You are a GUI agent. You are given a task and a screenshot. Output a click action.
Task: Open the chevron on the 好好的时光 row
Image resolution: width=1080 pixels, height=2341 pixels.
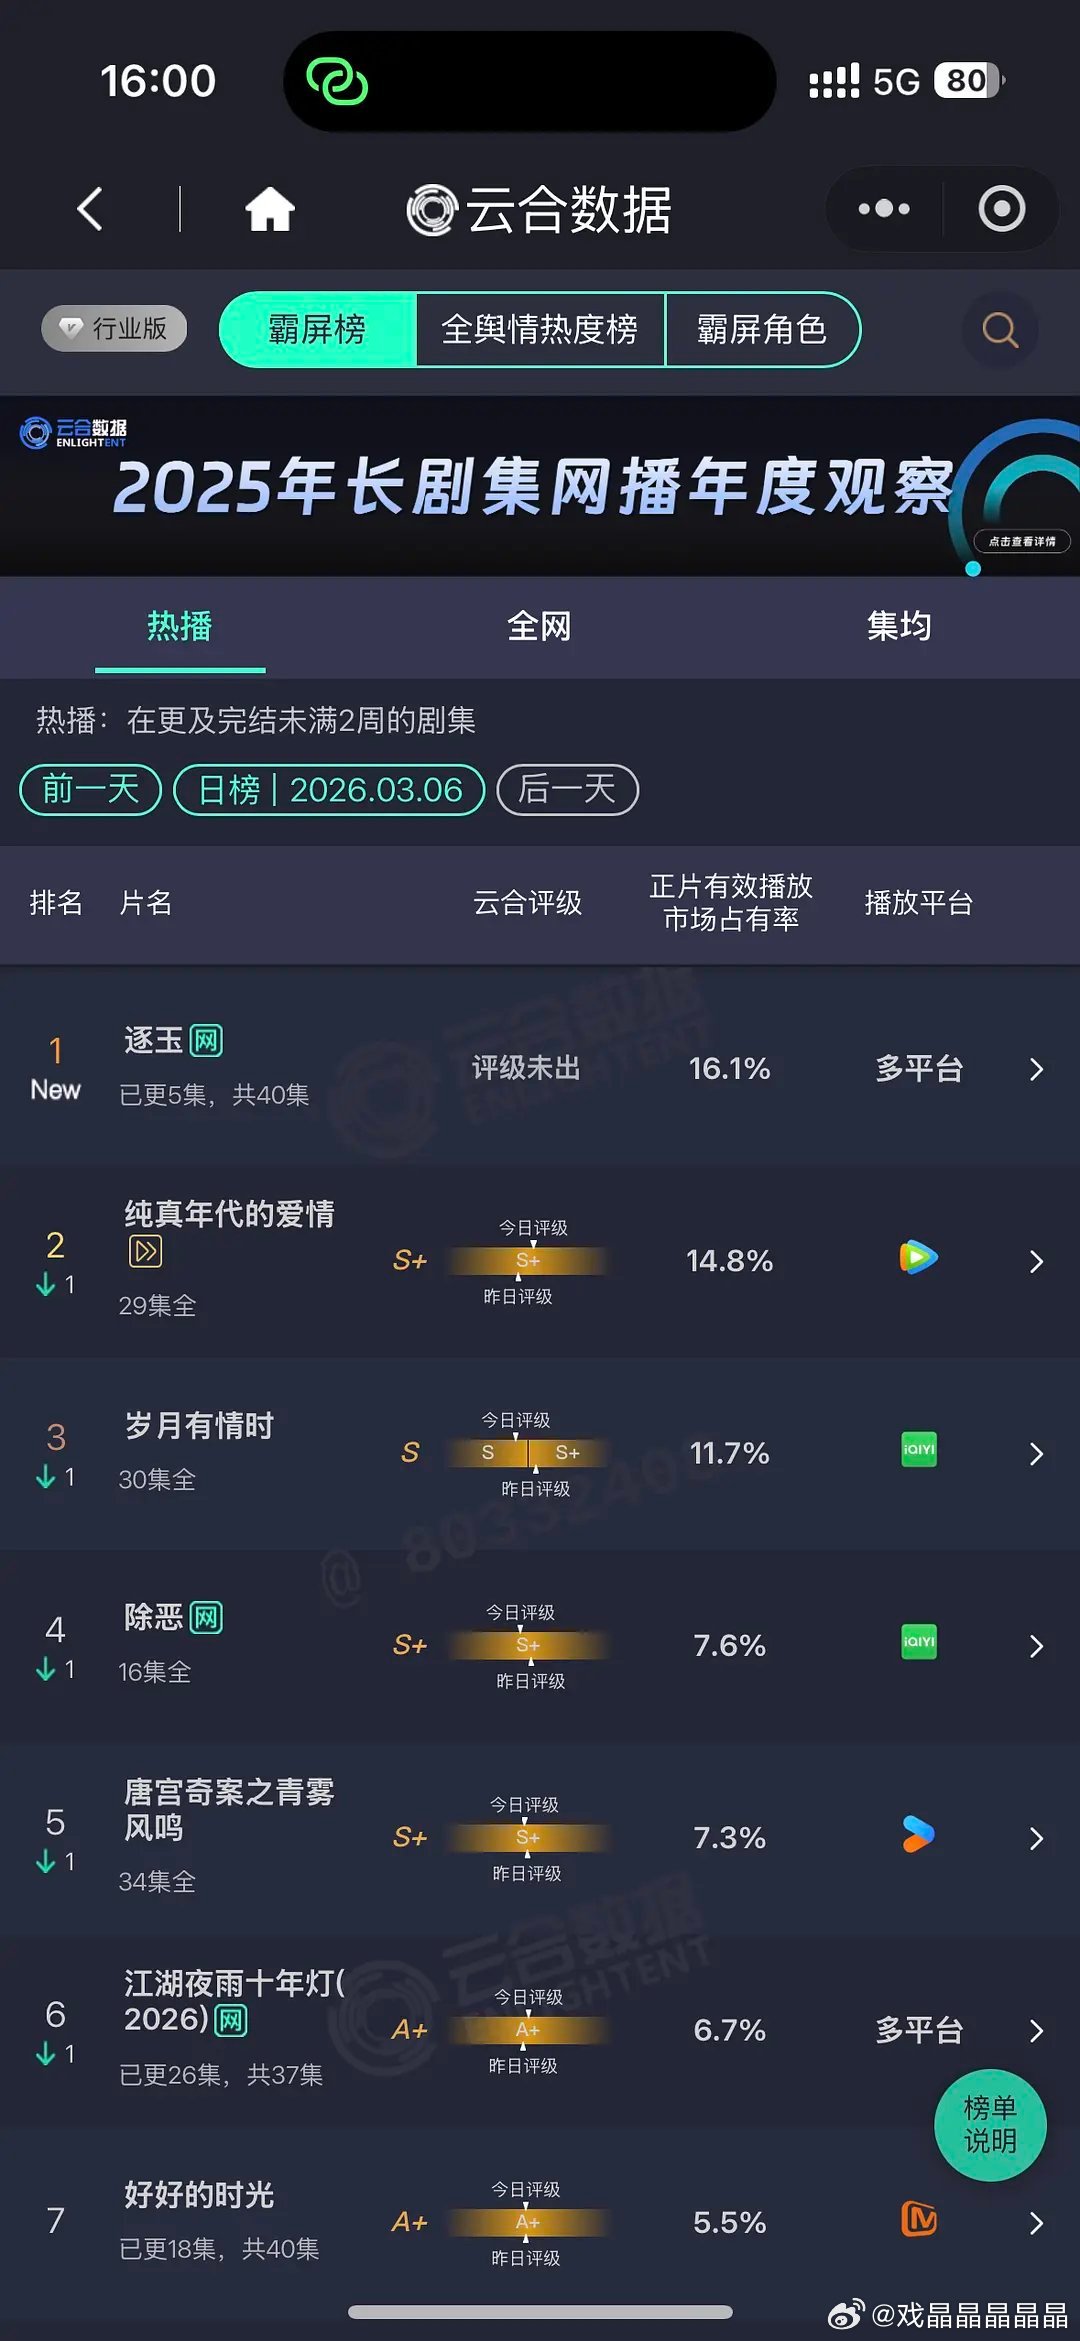(1037, 2222)
